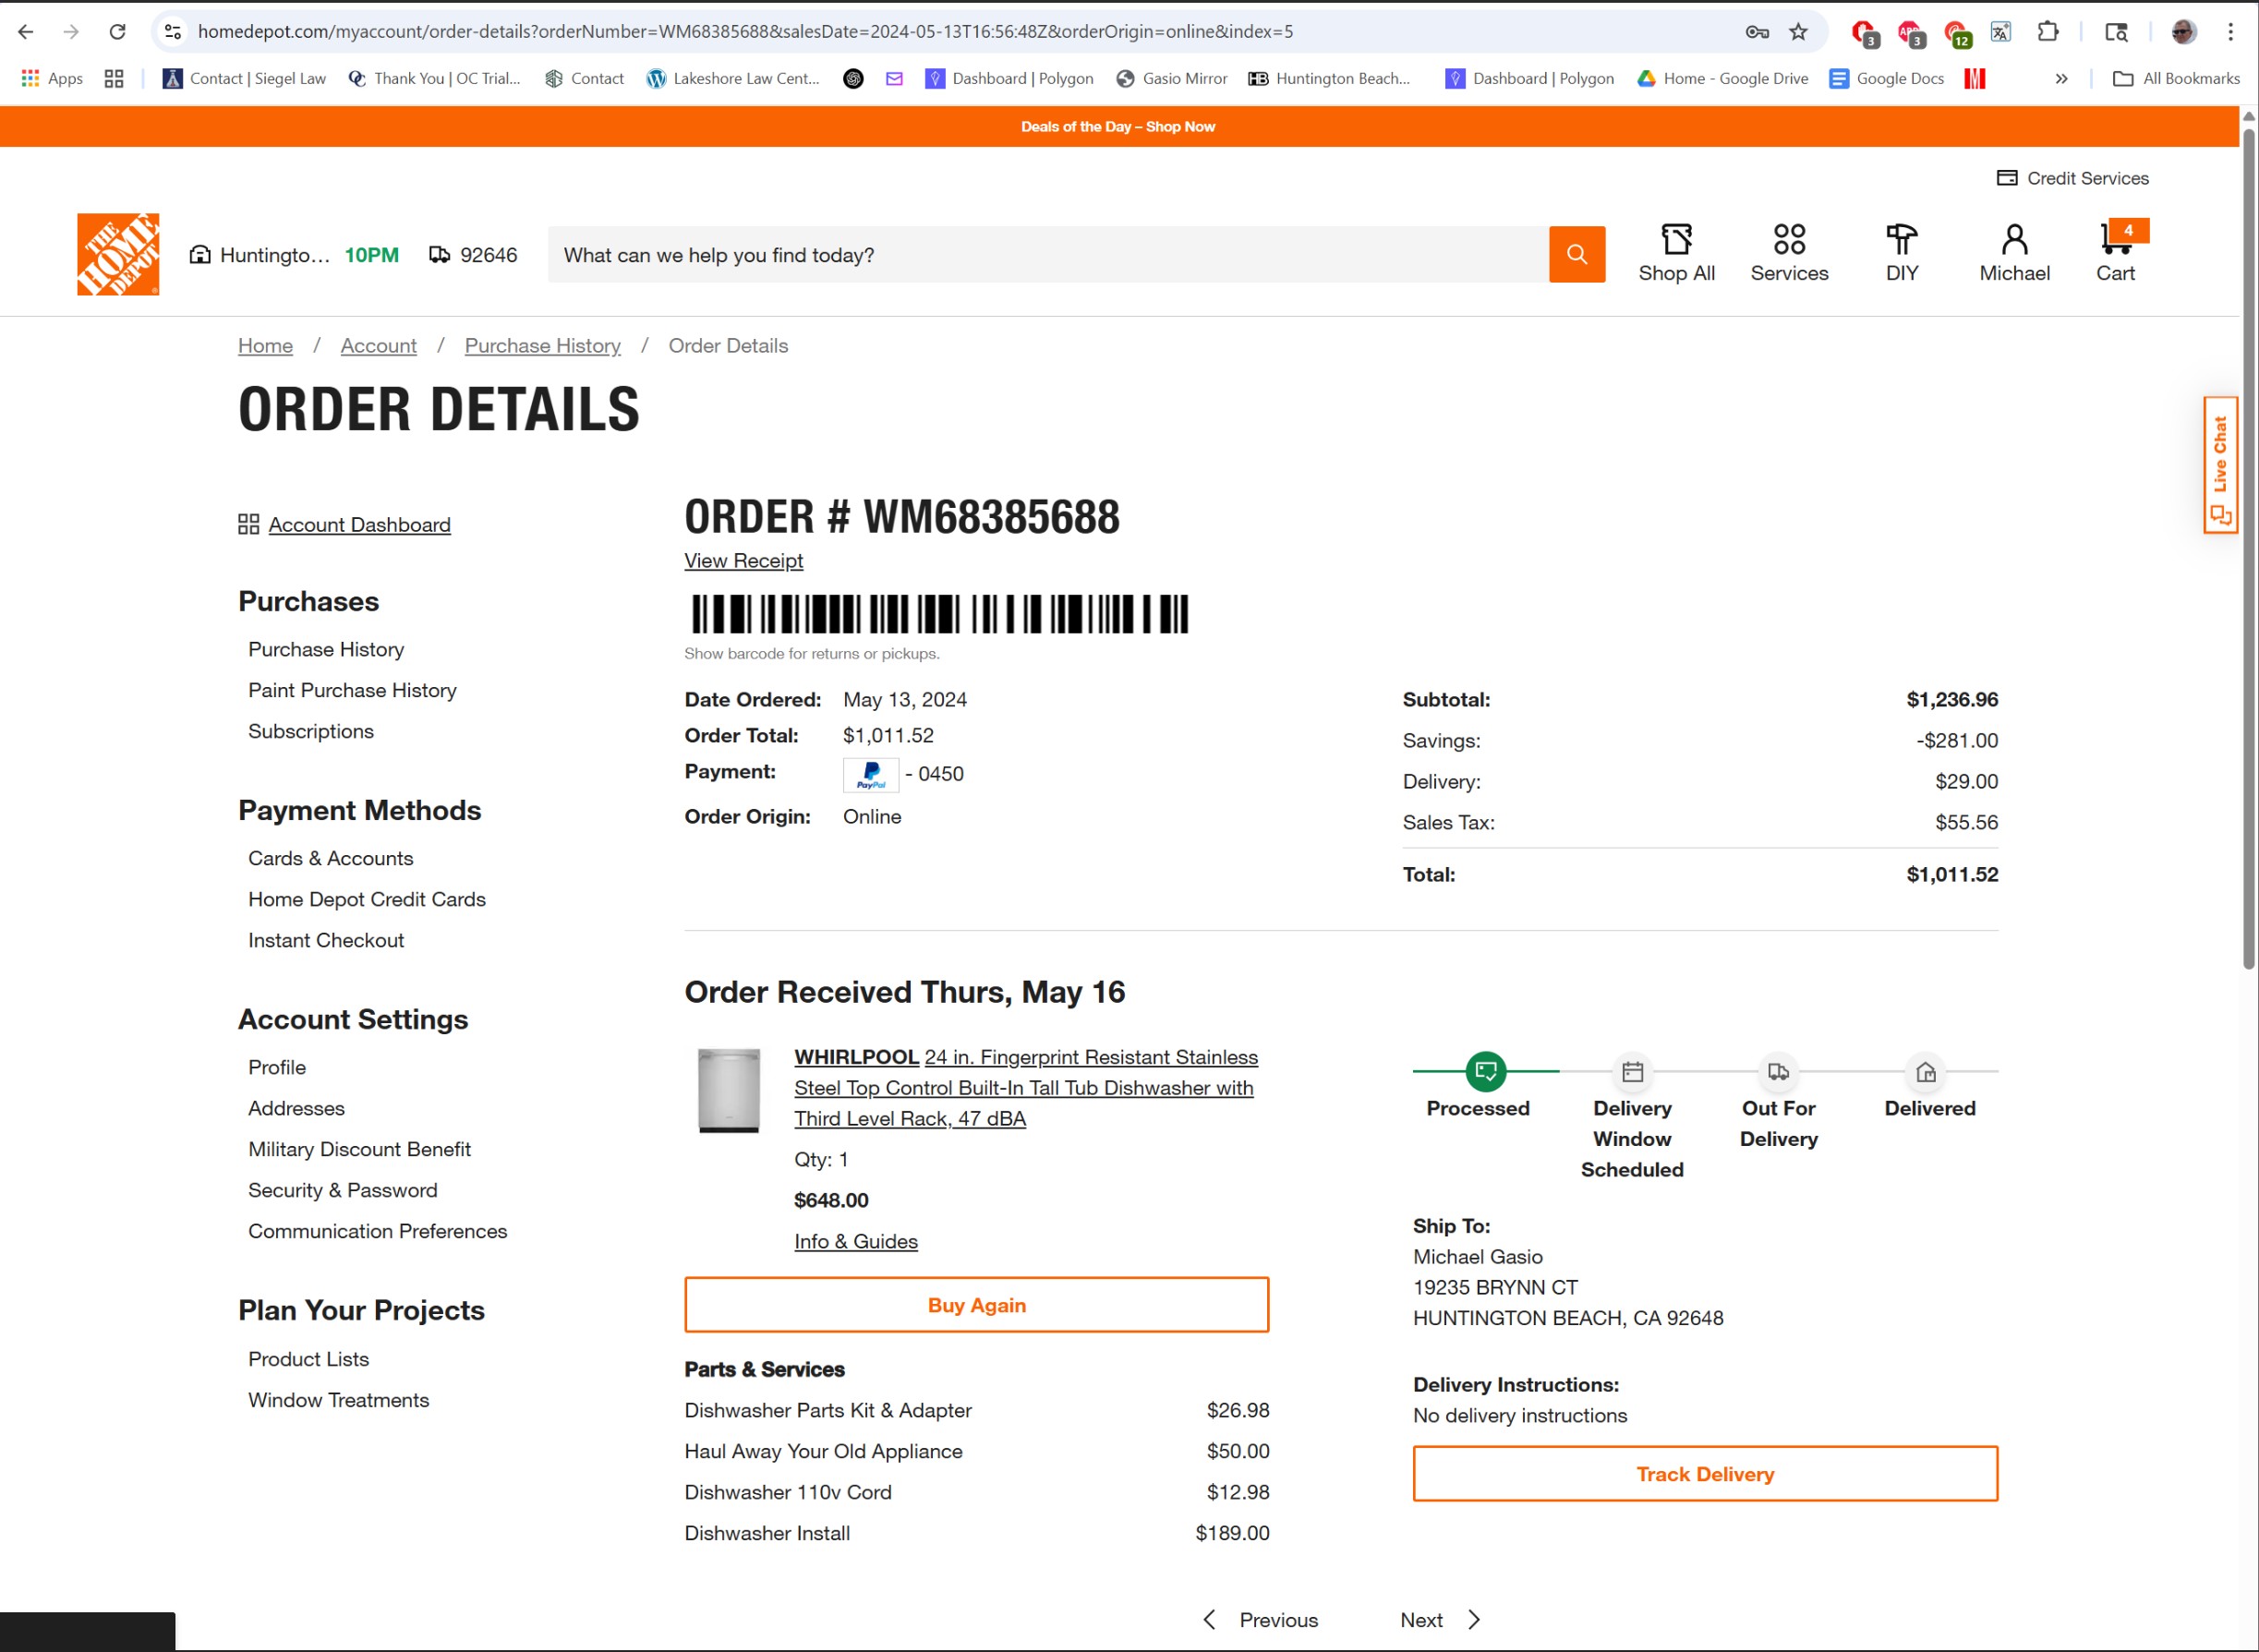Click the Home Depot logo

pyautogui.click(x=118, y=254)
